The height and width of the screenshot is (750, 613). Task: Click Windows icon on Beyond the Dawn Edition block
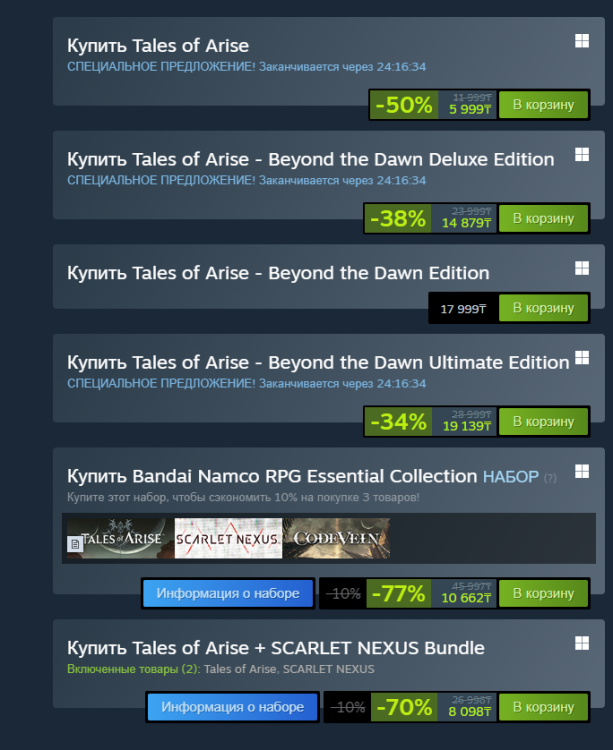[581, 268]
